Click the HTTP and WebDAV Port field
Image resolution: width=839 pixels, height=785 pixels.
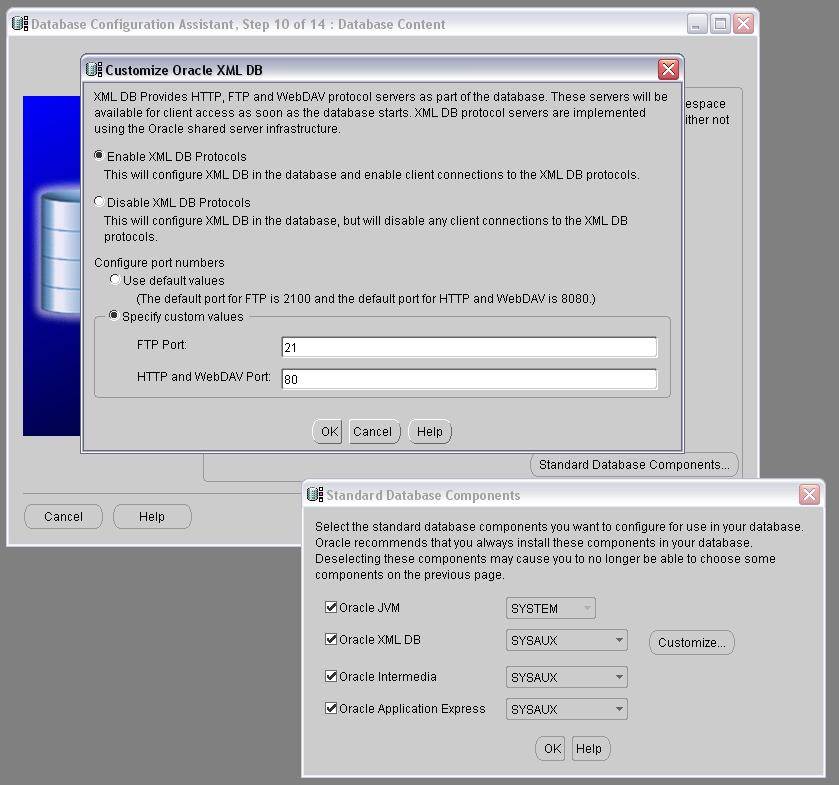(469, 379)
